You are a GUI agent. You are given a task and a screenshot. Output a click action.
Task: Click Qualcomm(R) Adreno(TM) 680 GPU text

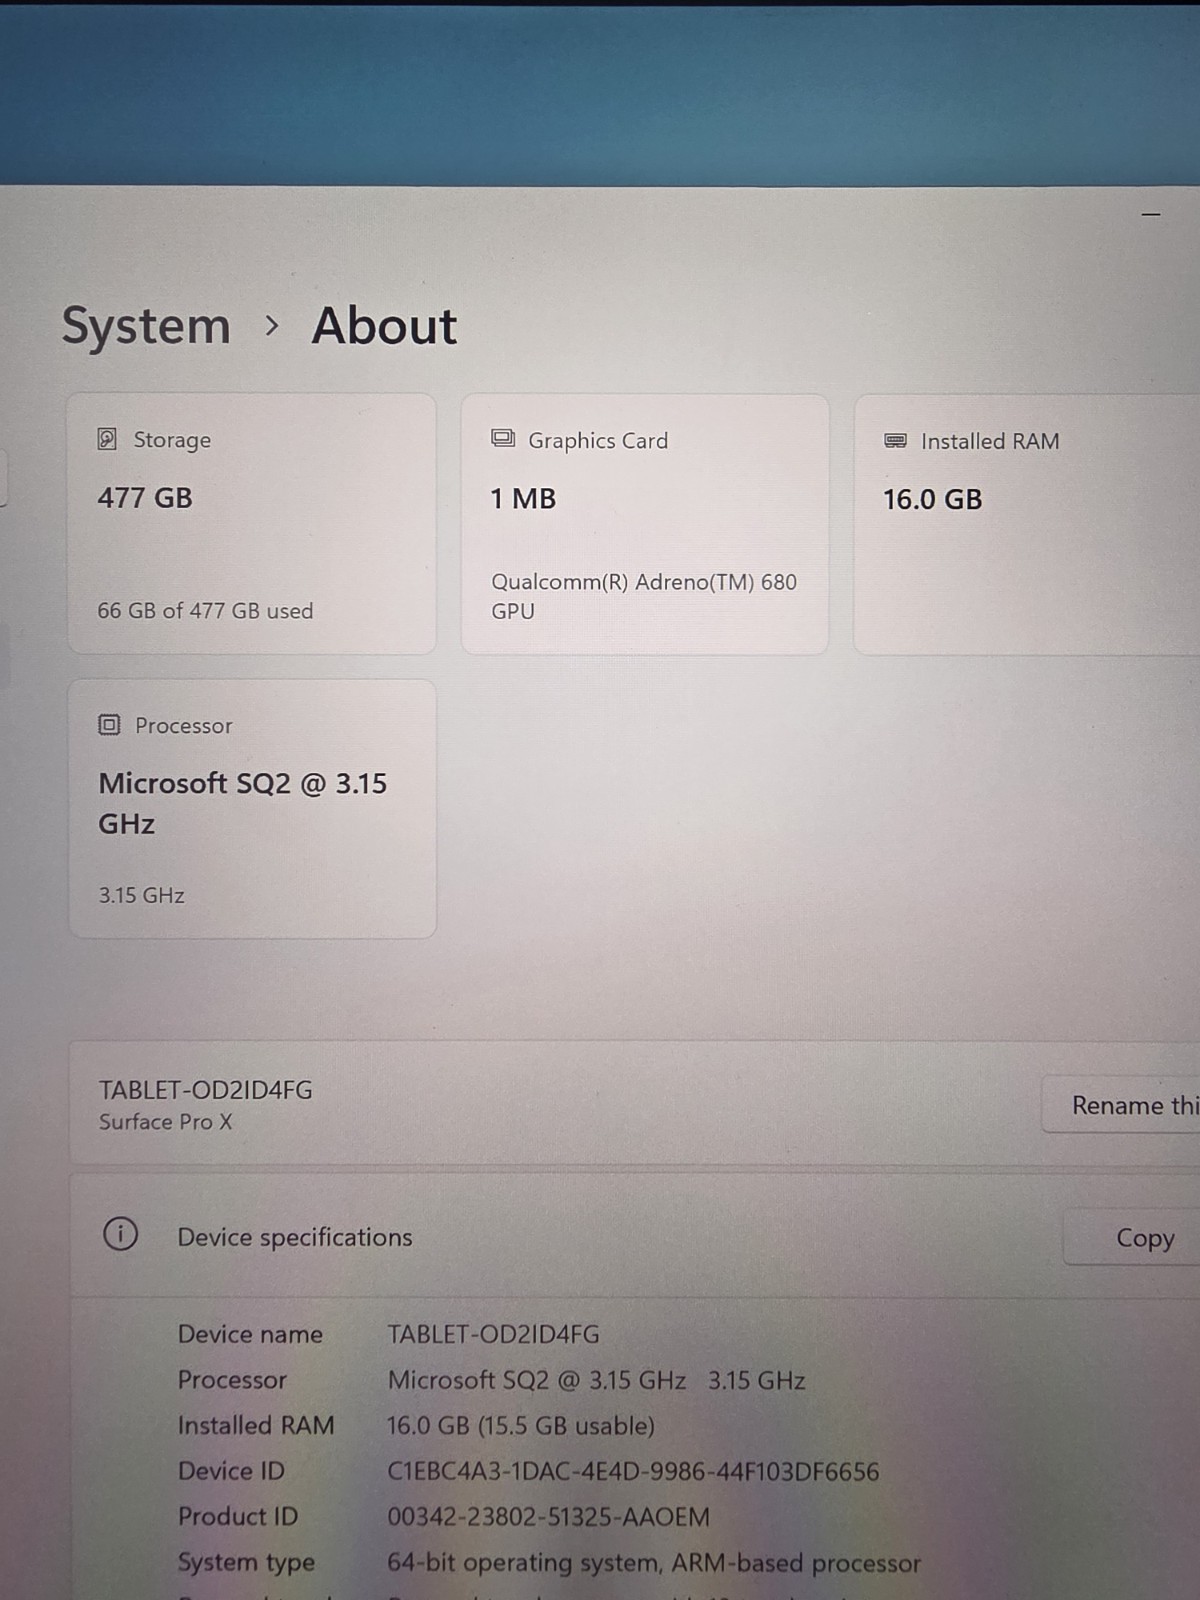coord(644,596)
